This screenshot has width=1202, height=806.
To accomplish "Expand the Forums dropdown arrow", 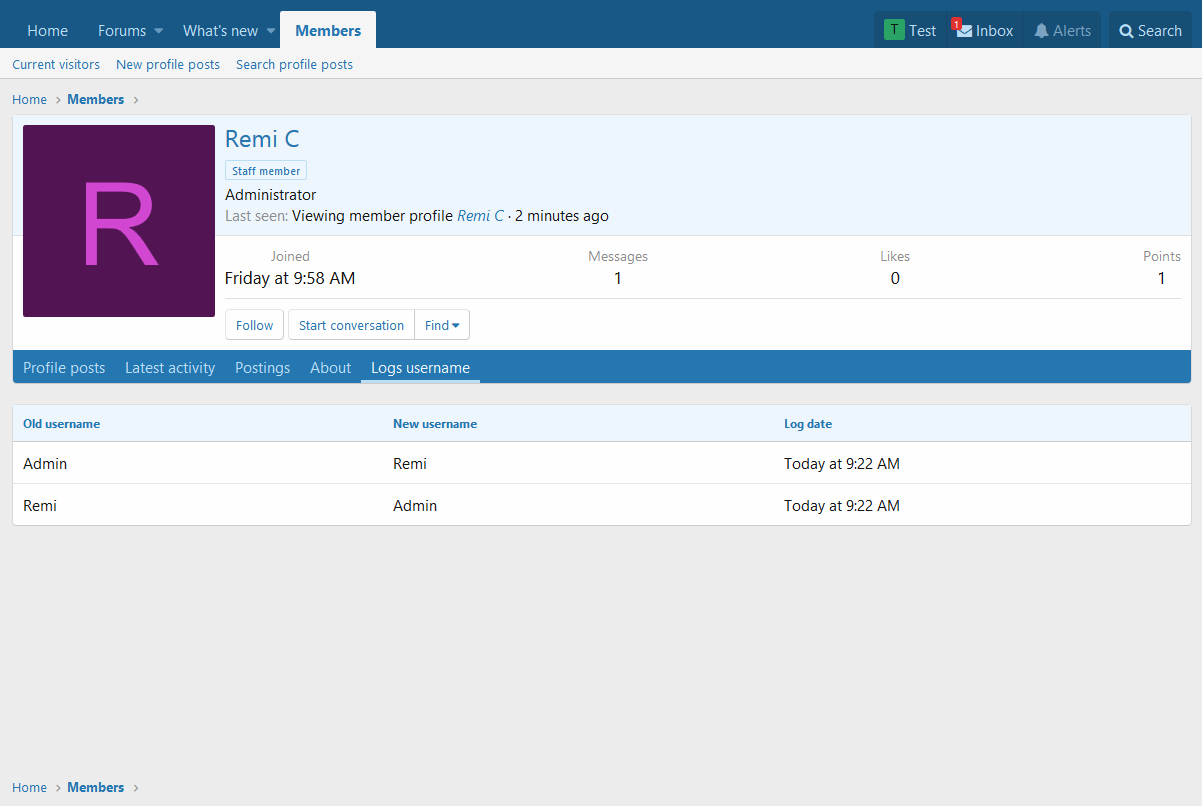I will click(158, 31).
